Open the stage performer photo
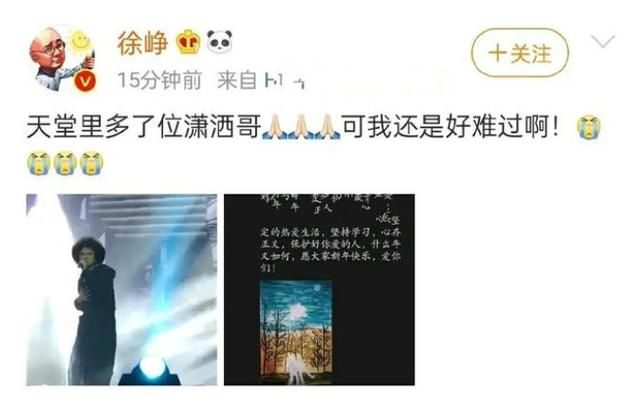 point(122,290)
